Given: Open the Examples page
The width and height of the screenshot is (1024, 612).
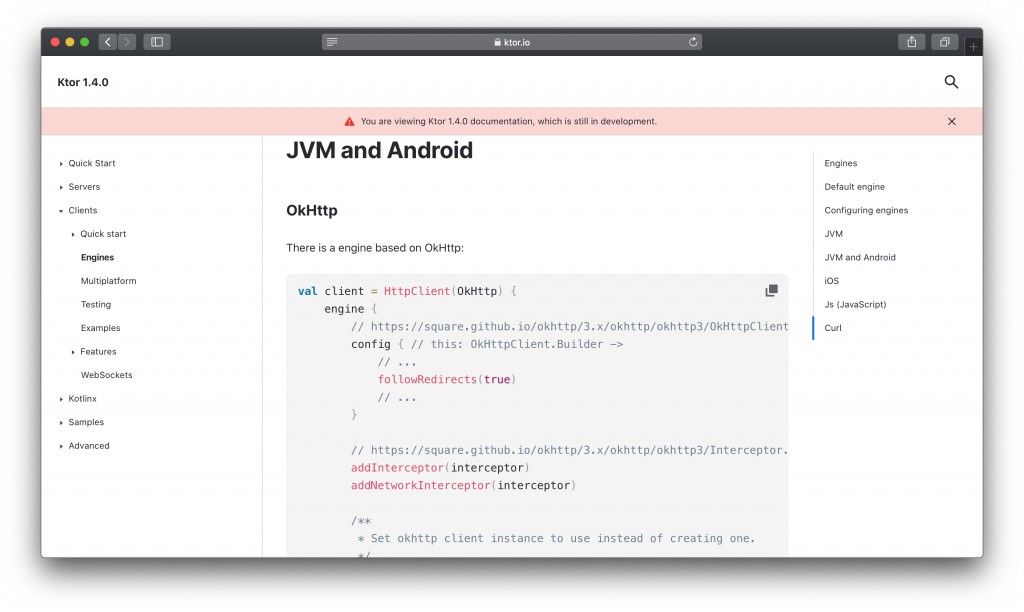Looking at the screenshot, I should coord(101,328).
